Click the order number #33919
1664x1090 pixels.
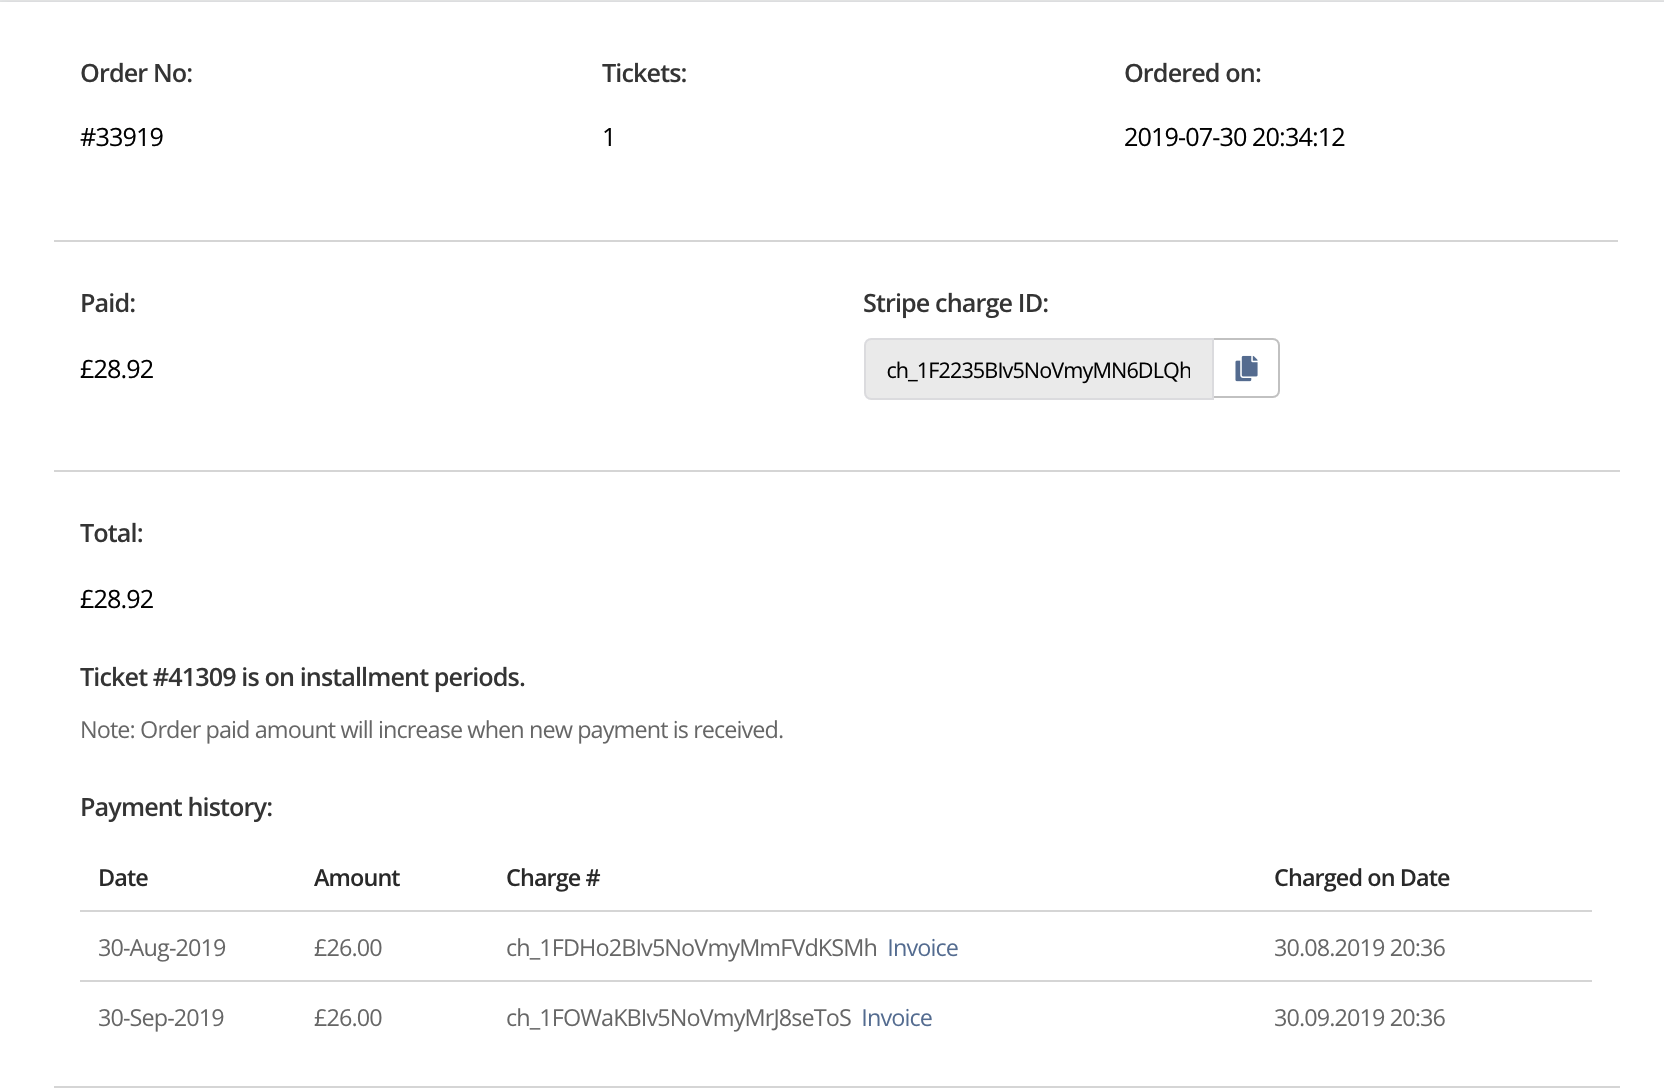pos(122,137)
